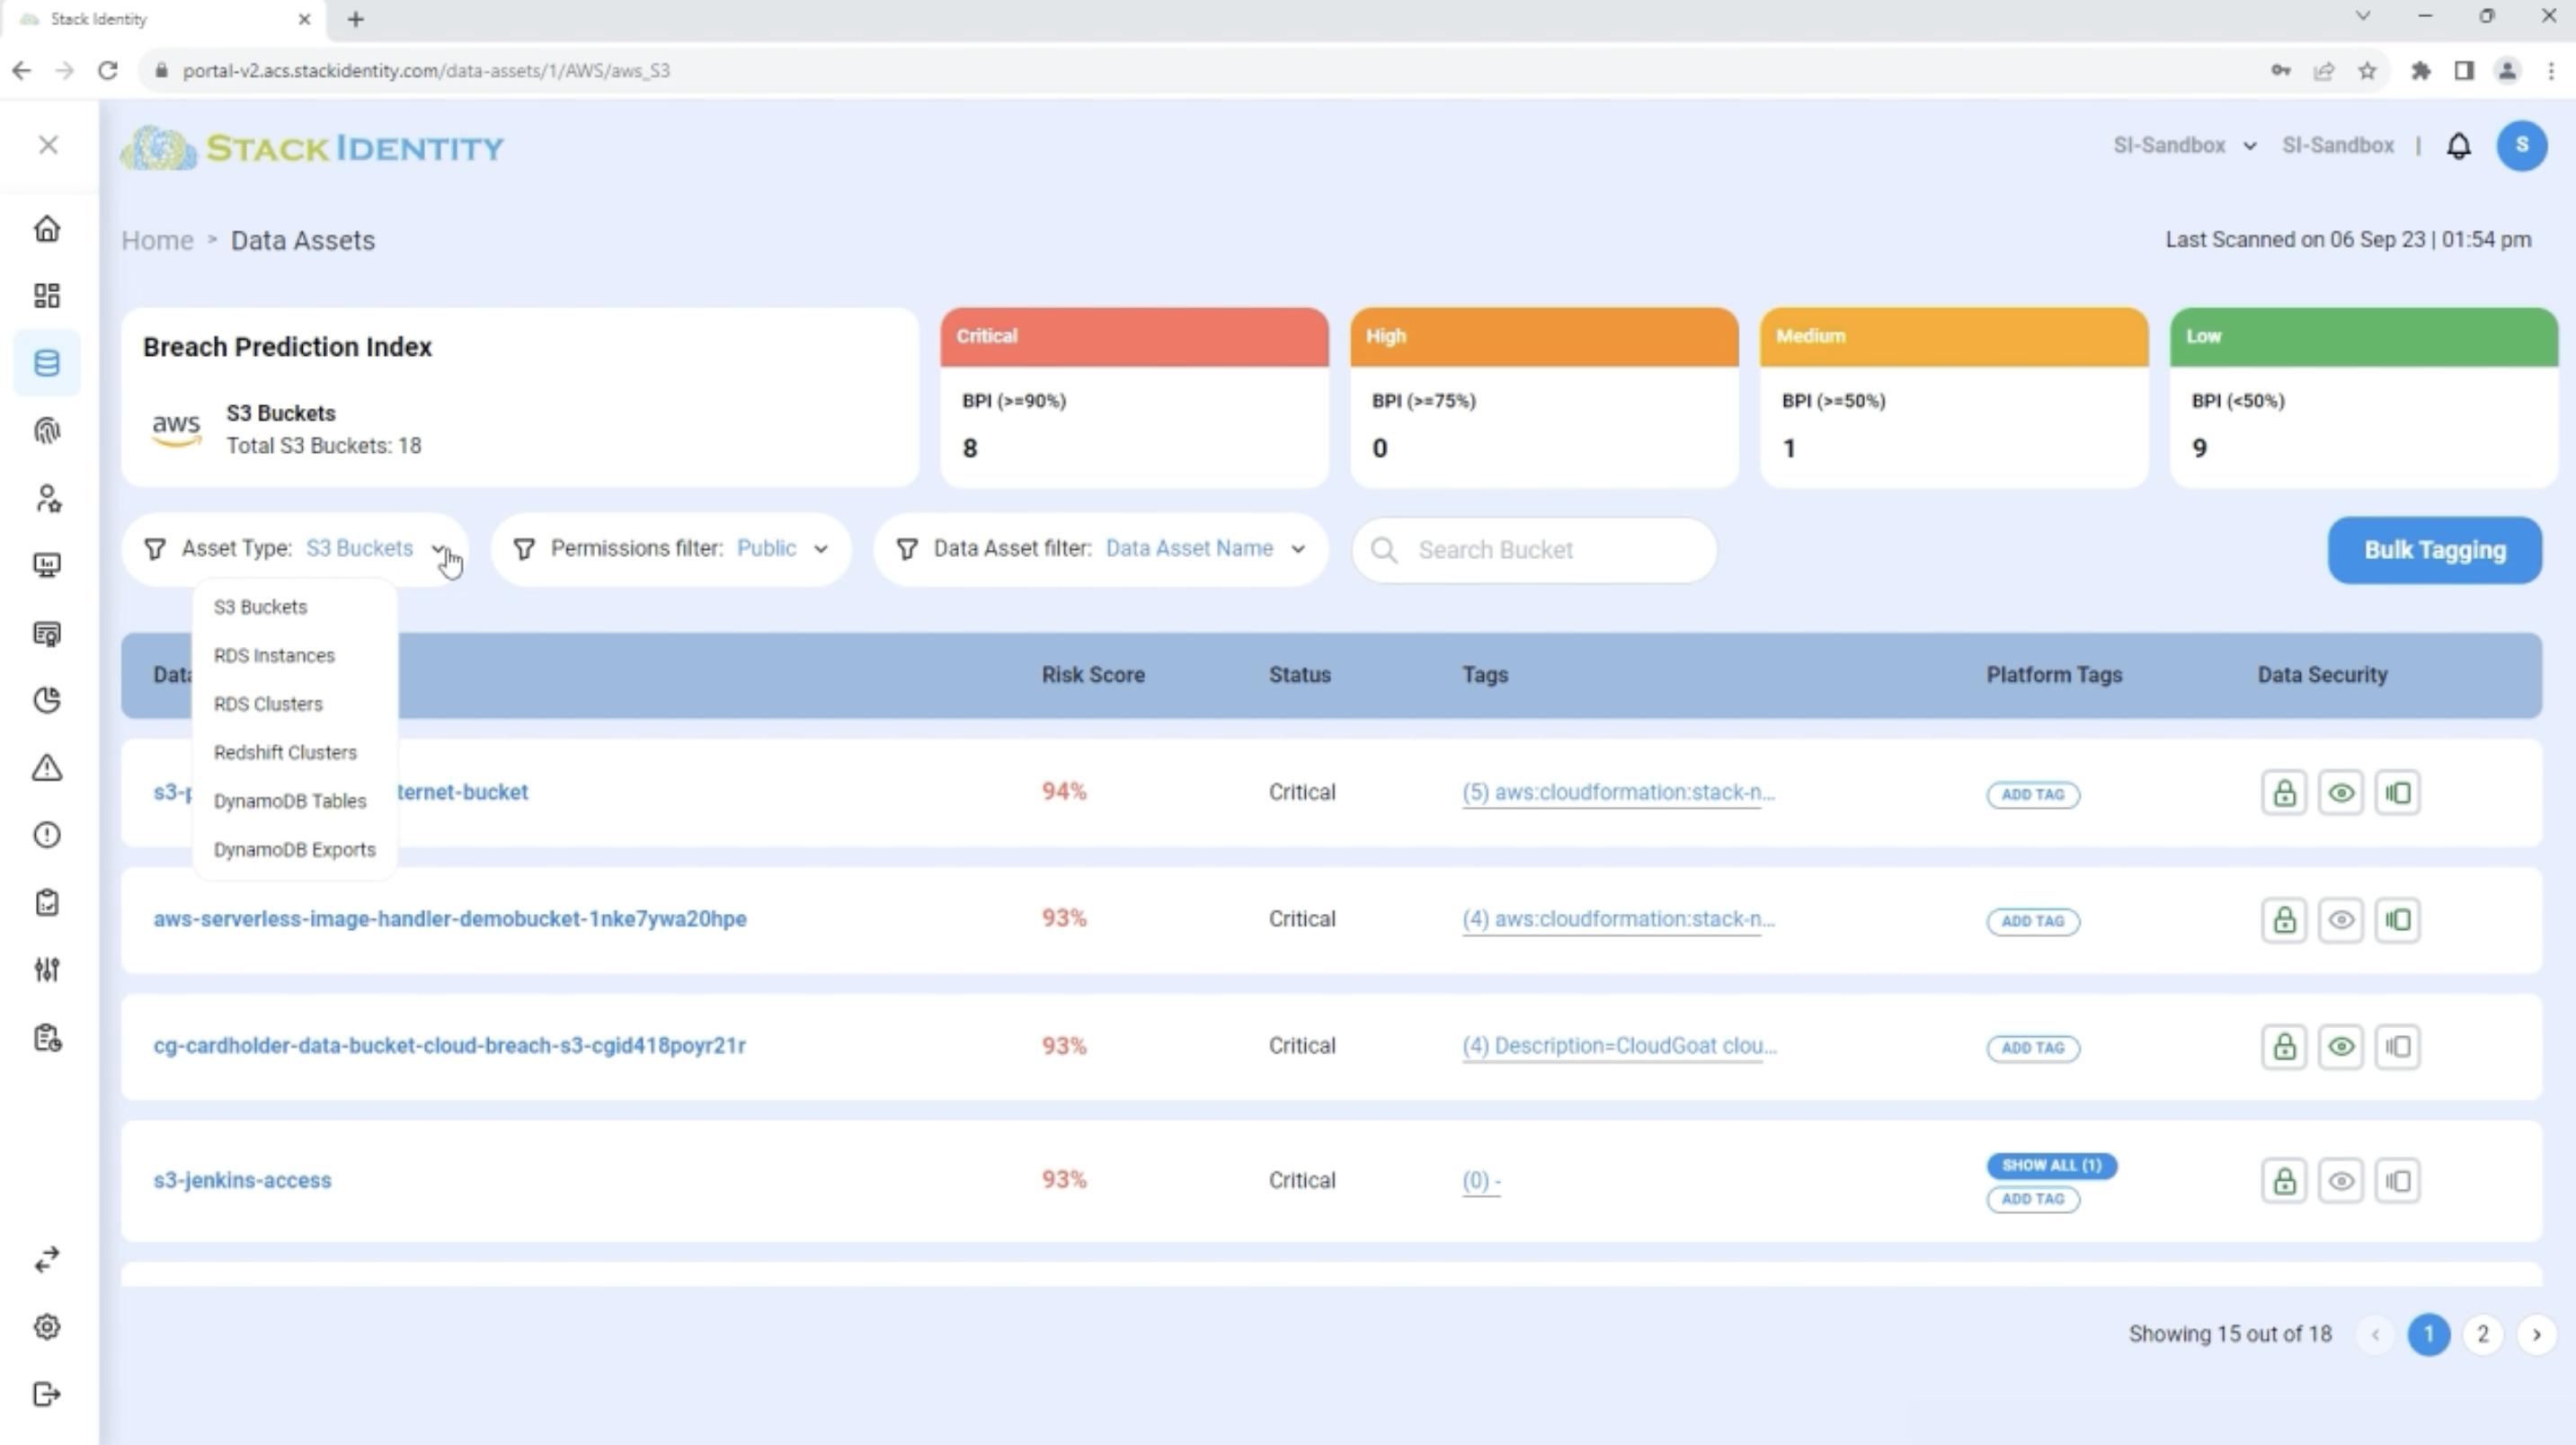Open the (4) Description=CloudGoat tags link
This screenshot has width=2576, height=1445.
click(1619, 1046)
